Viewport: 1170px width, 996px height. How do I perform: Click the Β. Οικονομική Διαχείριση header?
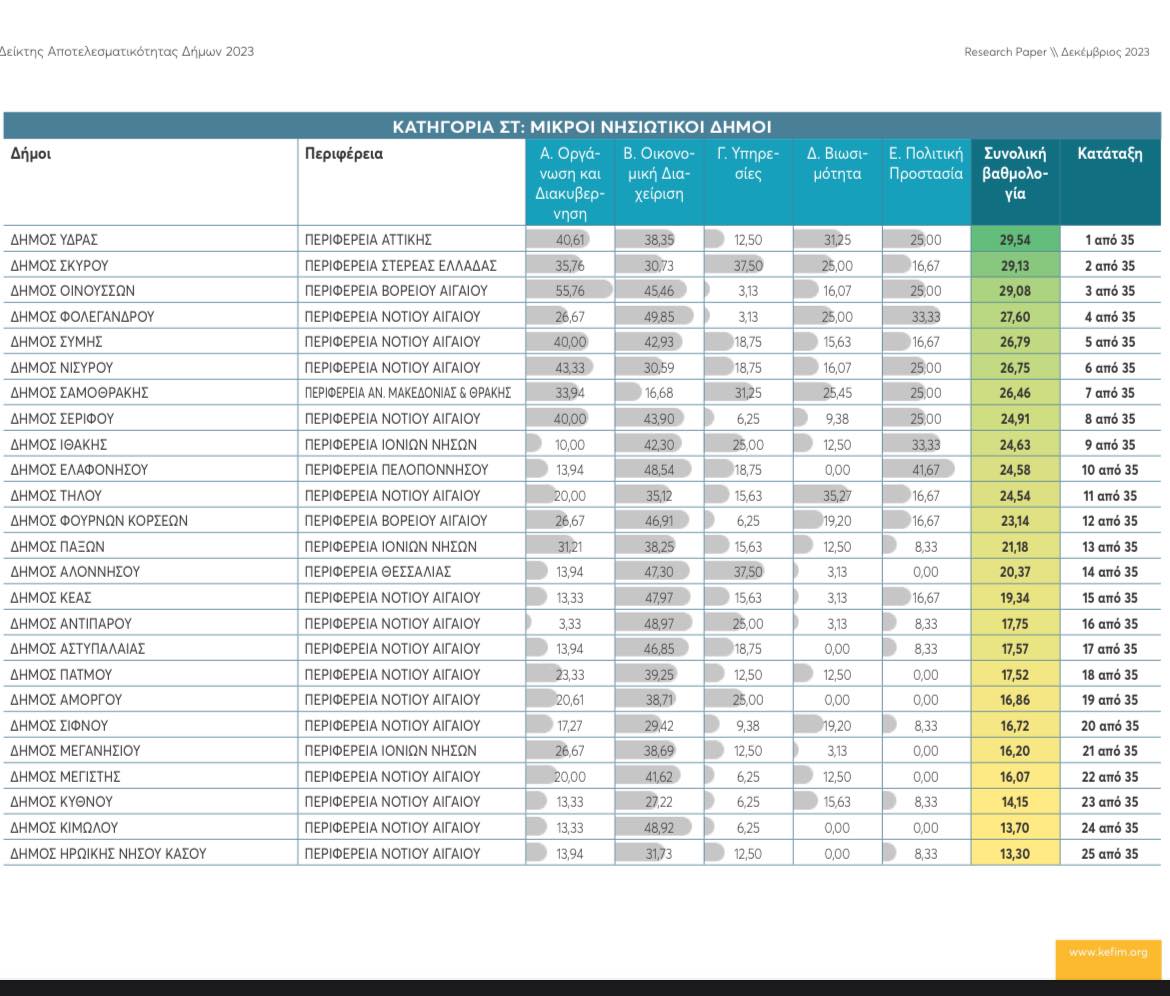coord(658,173)
